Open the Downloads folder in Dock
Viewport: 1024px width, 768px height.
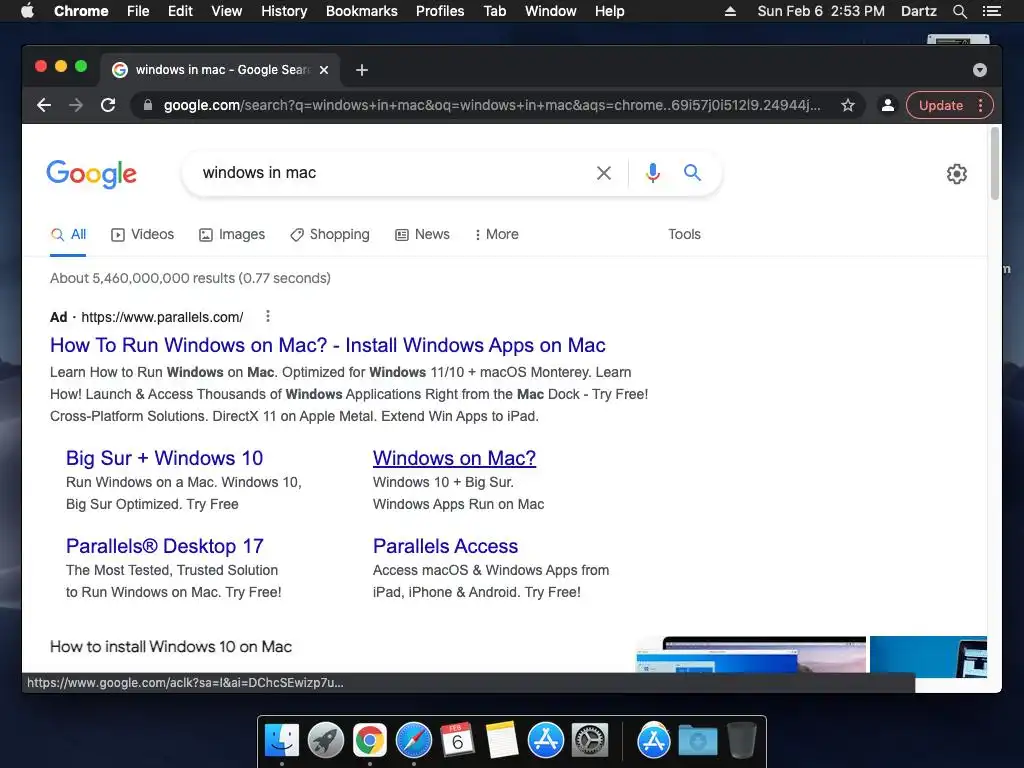click(697, 741)
